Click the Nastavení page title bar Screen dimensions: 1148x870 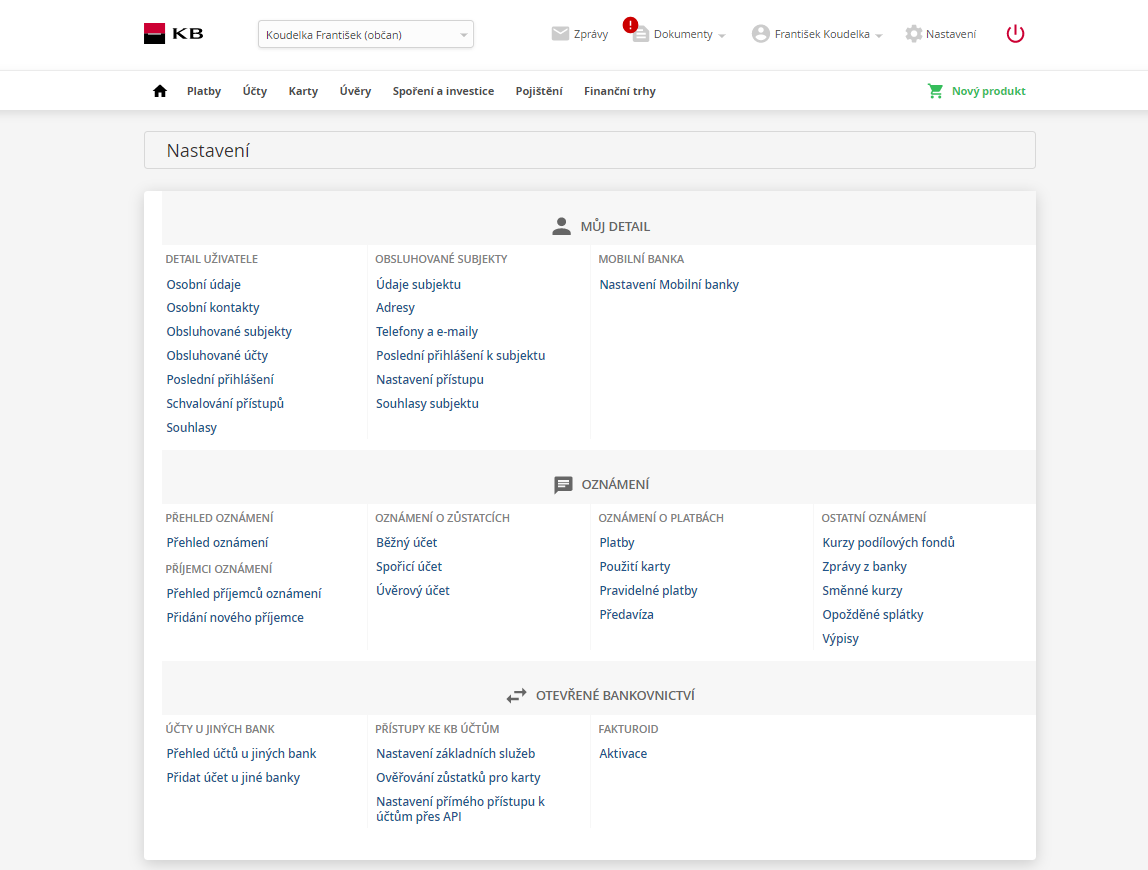click(589, 150)
